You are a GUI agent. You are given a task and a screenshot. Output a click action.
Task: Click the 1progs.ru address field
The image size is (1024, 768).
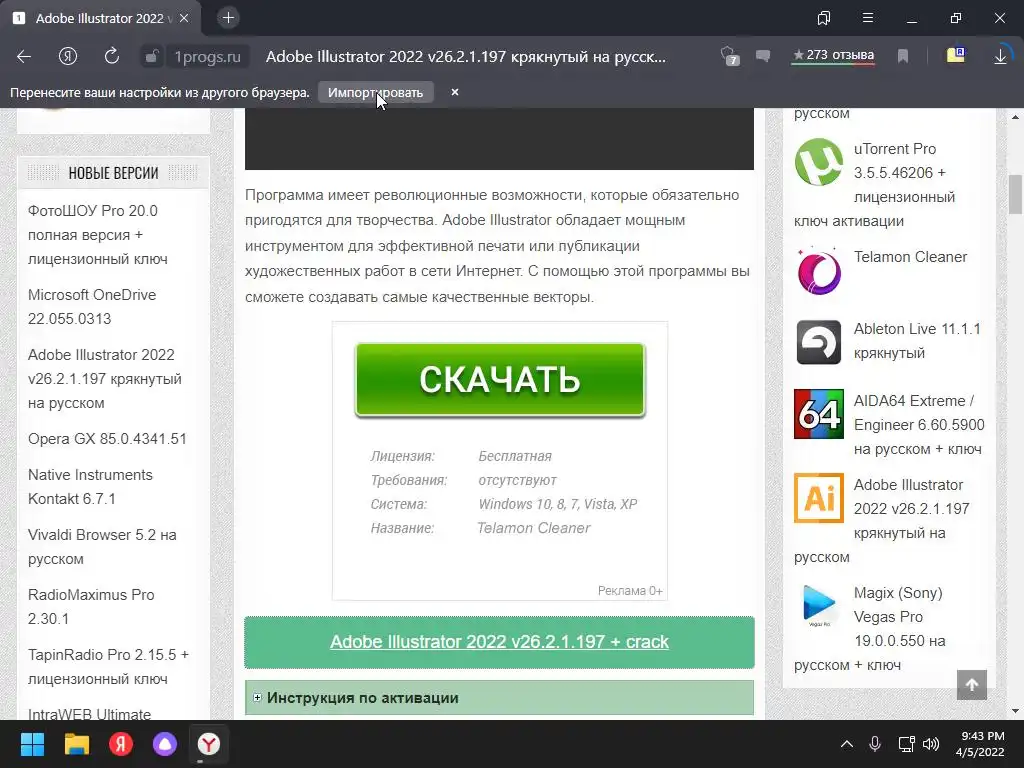click(208, 57)
